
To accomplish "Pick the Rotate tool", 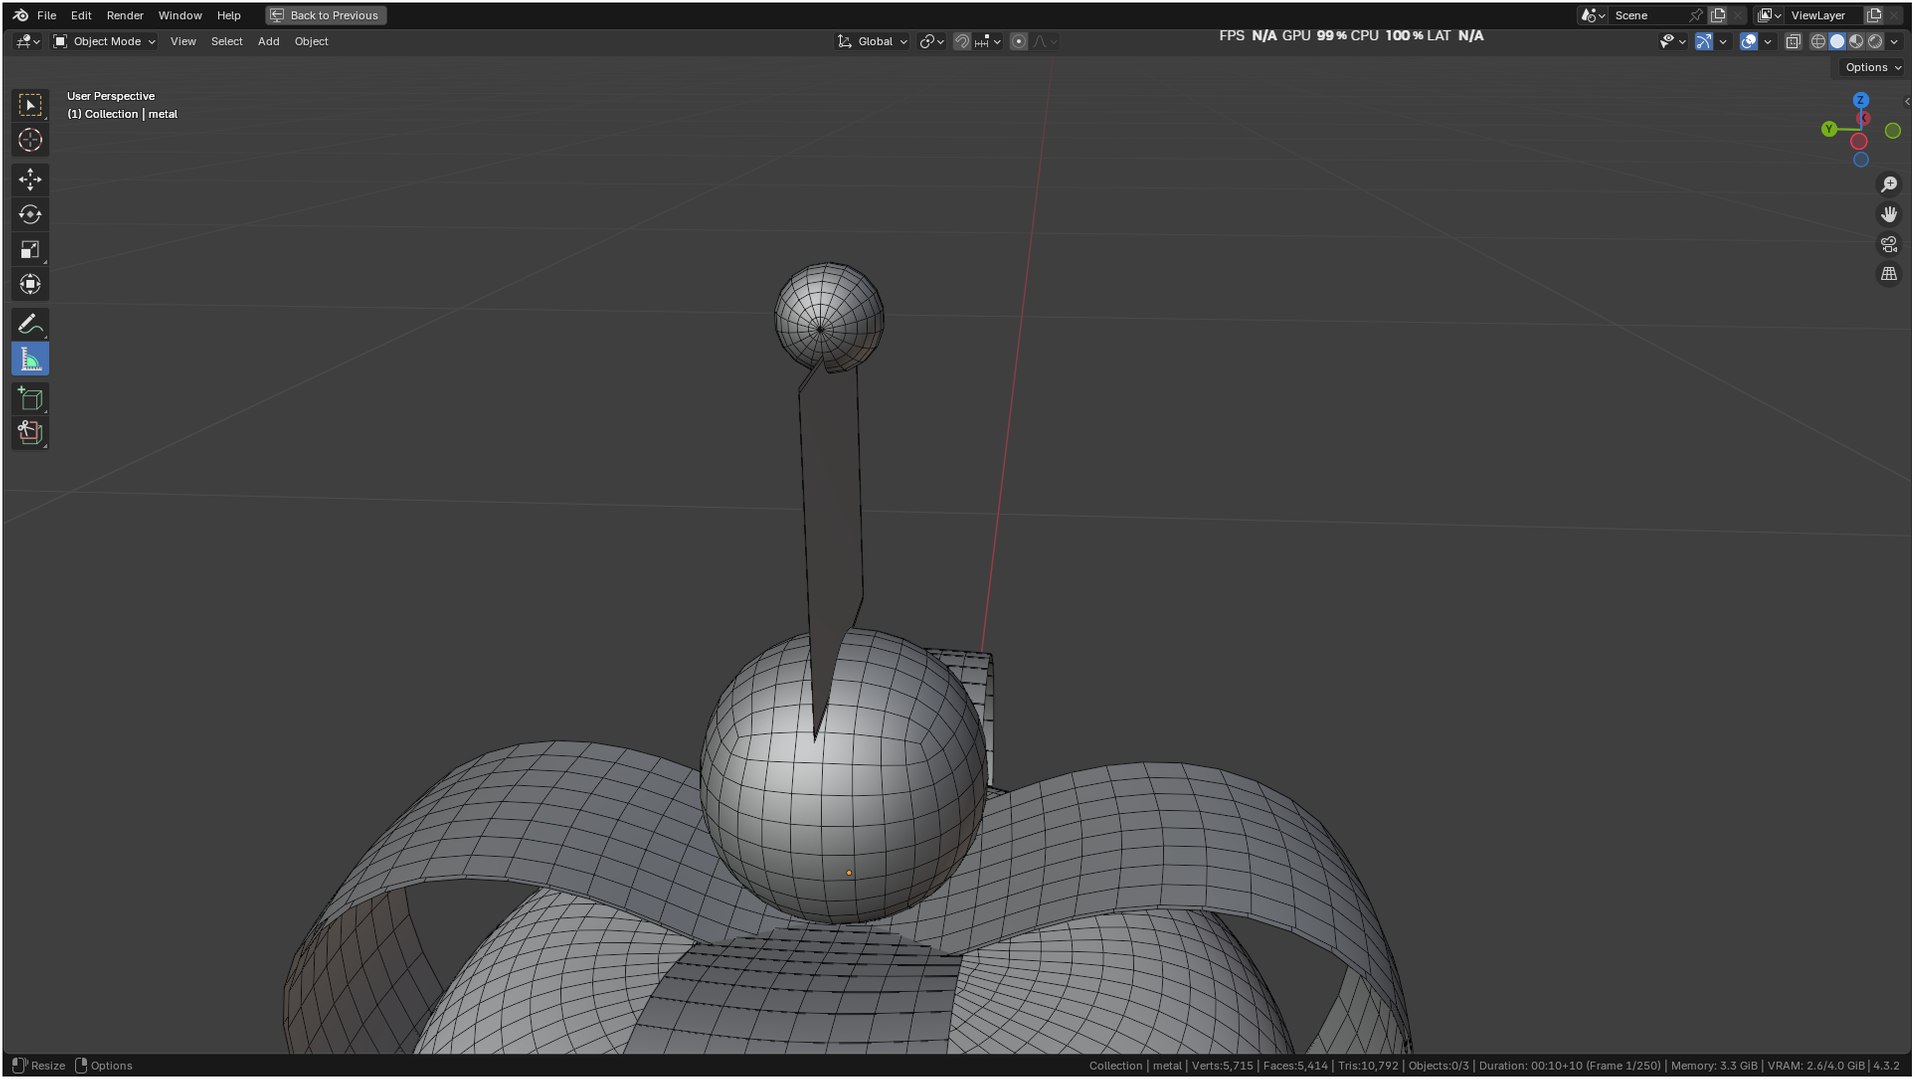I will point(30,214).
